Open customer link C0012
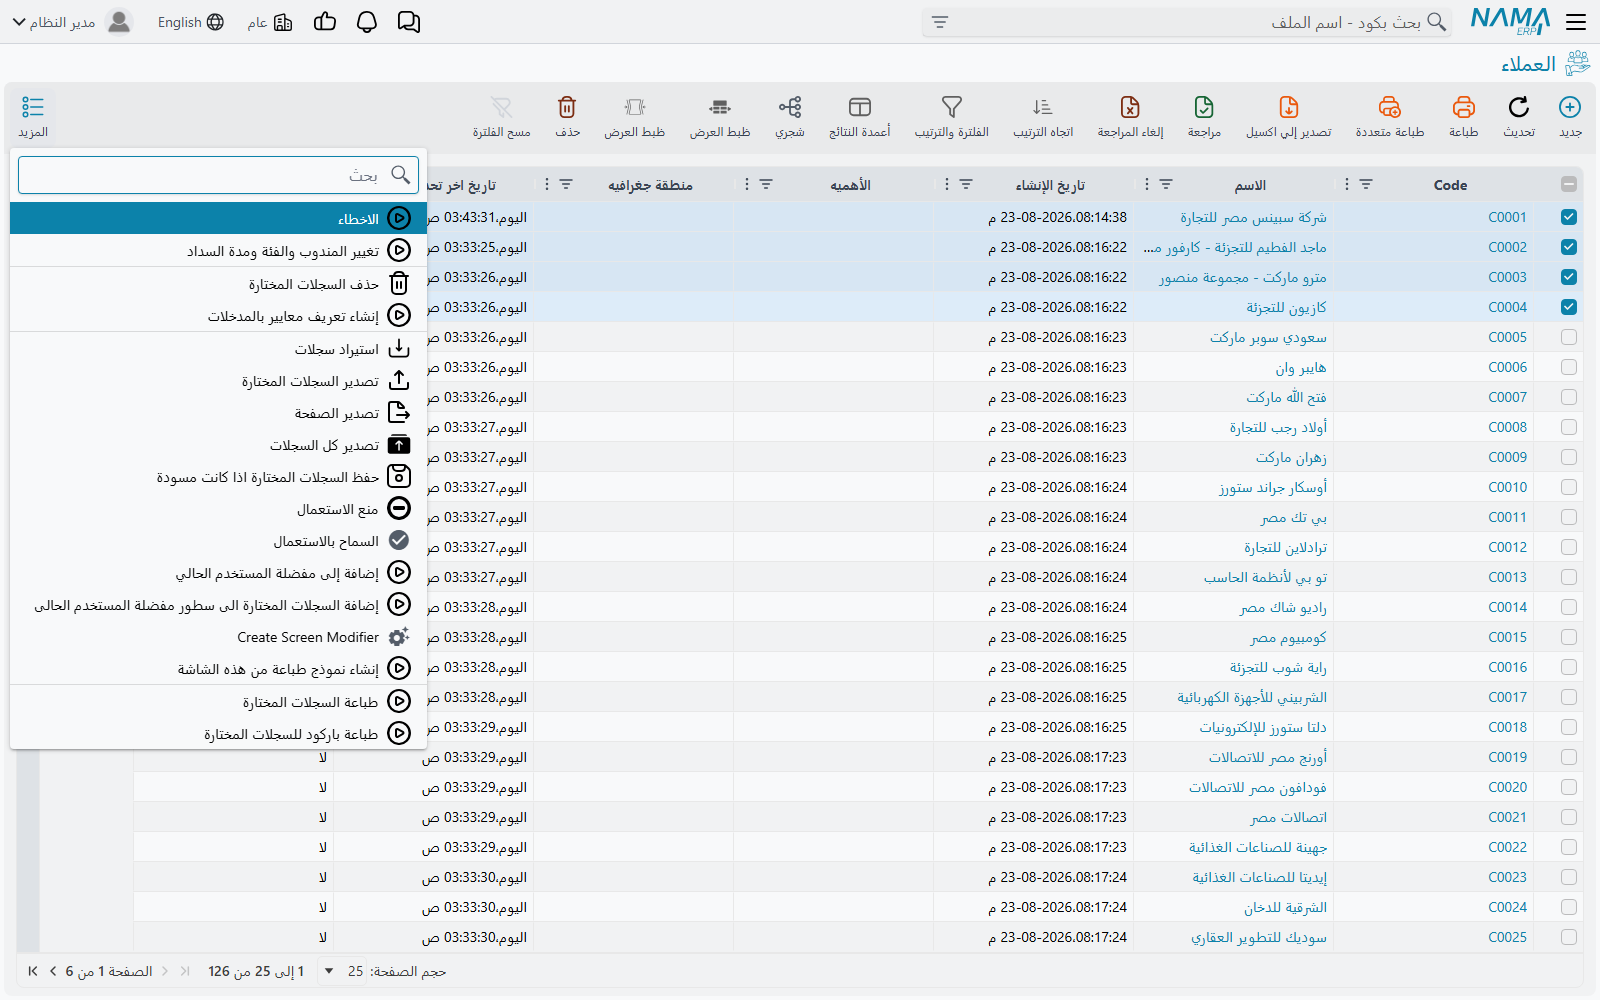This screenshot has height=1000, width=1600. [1507, 547]
